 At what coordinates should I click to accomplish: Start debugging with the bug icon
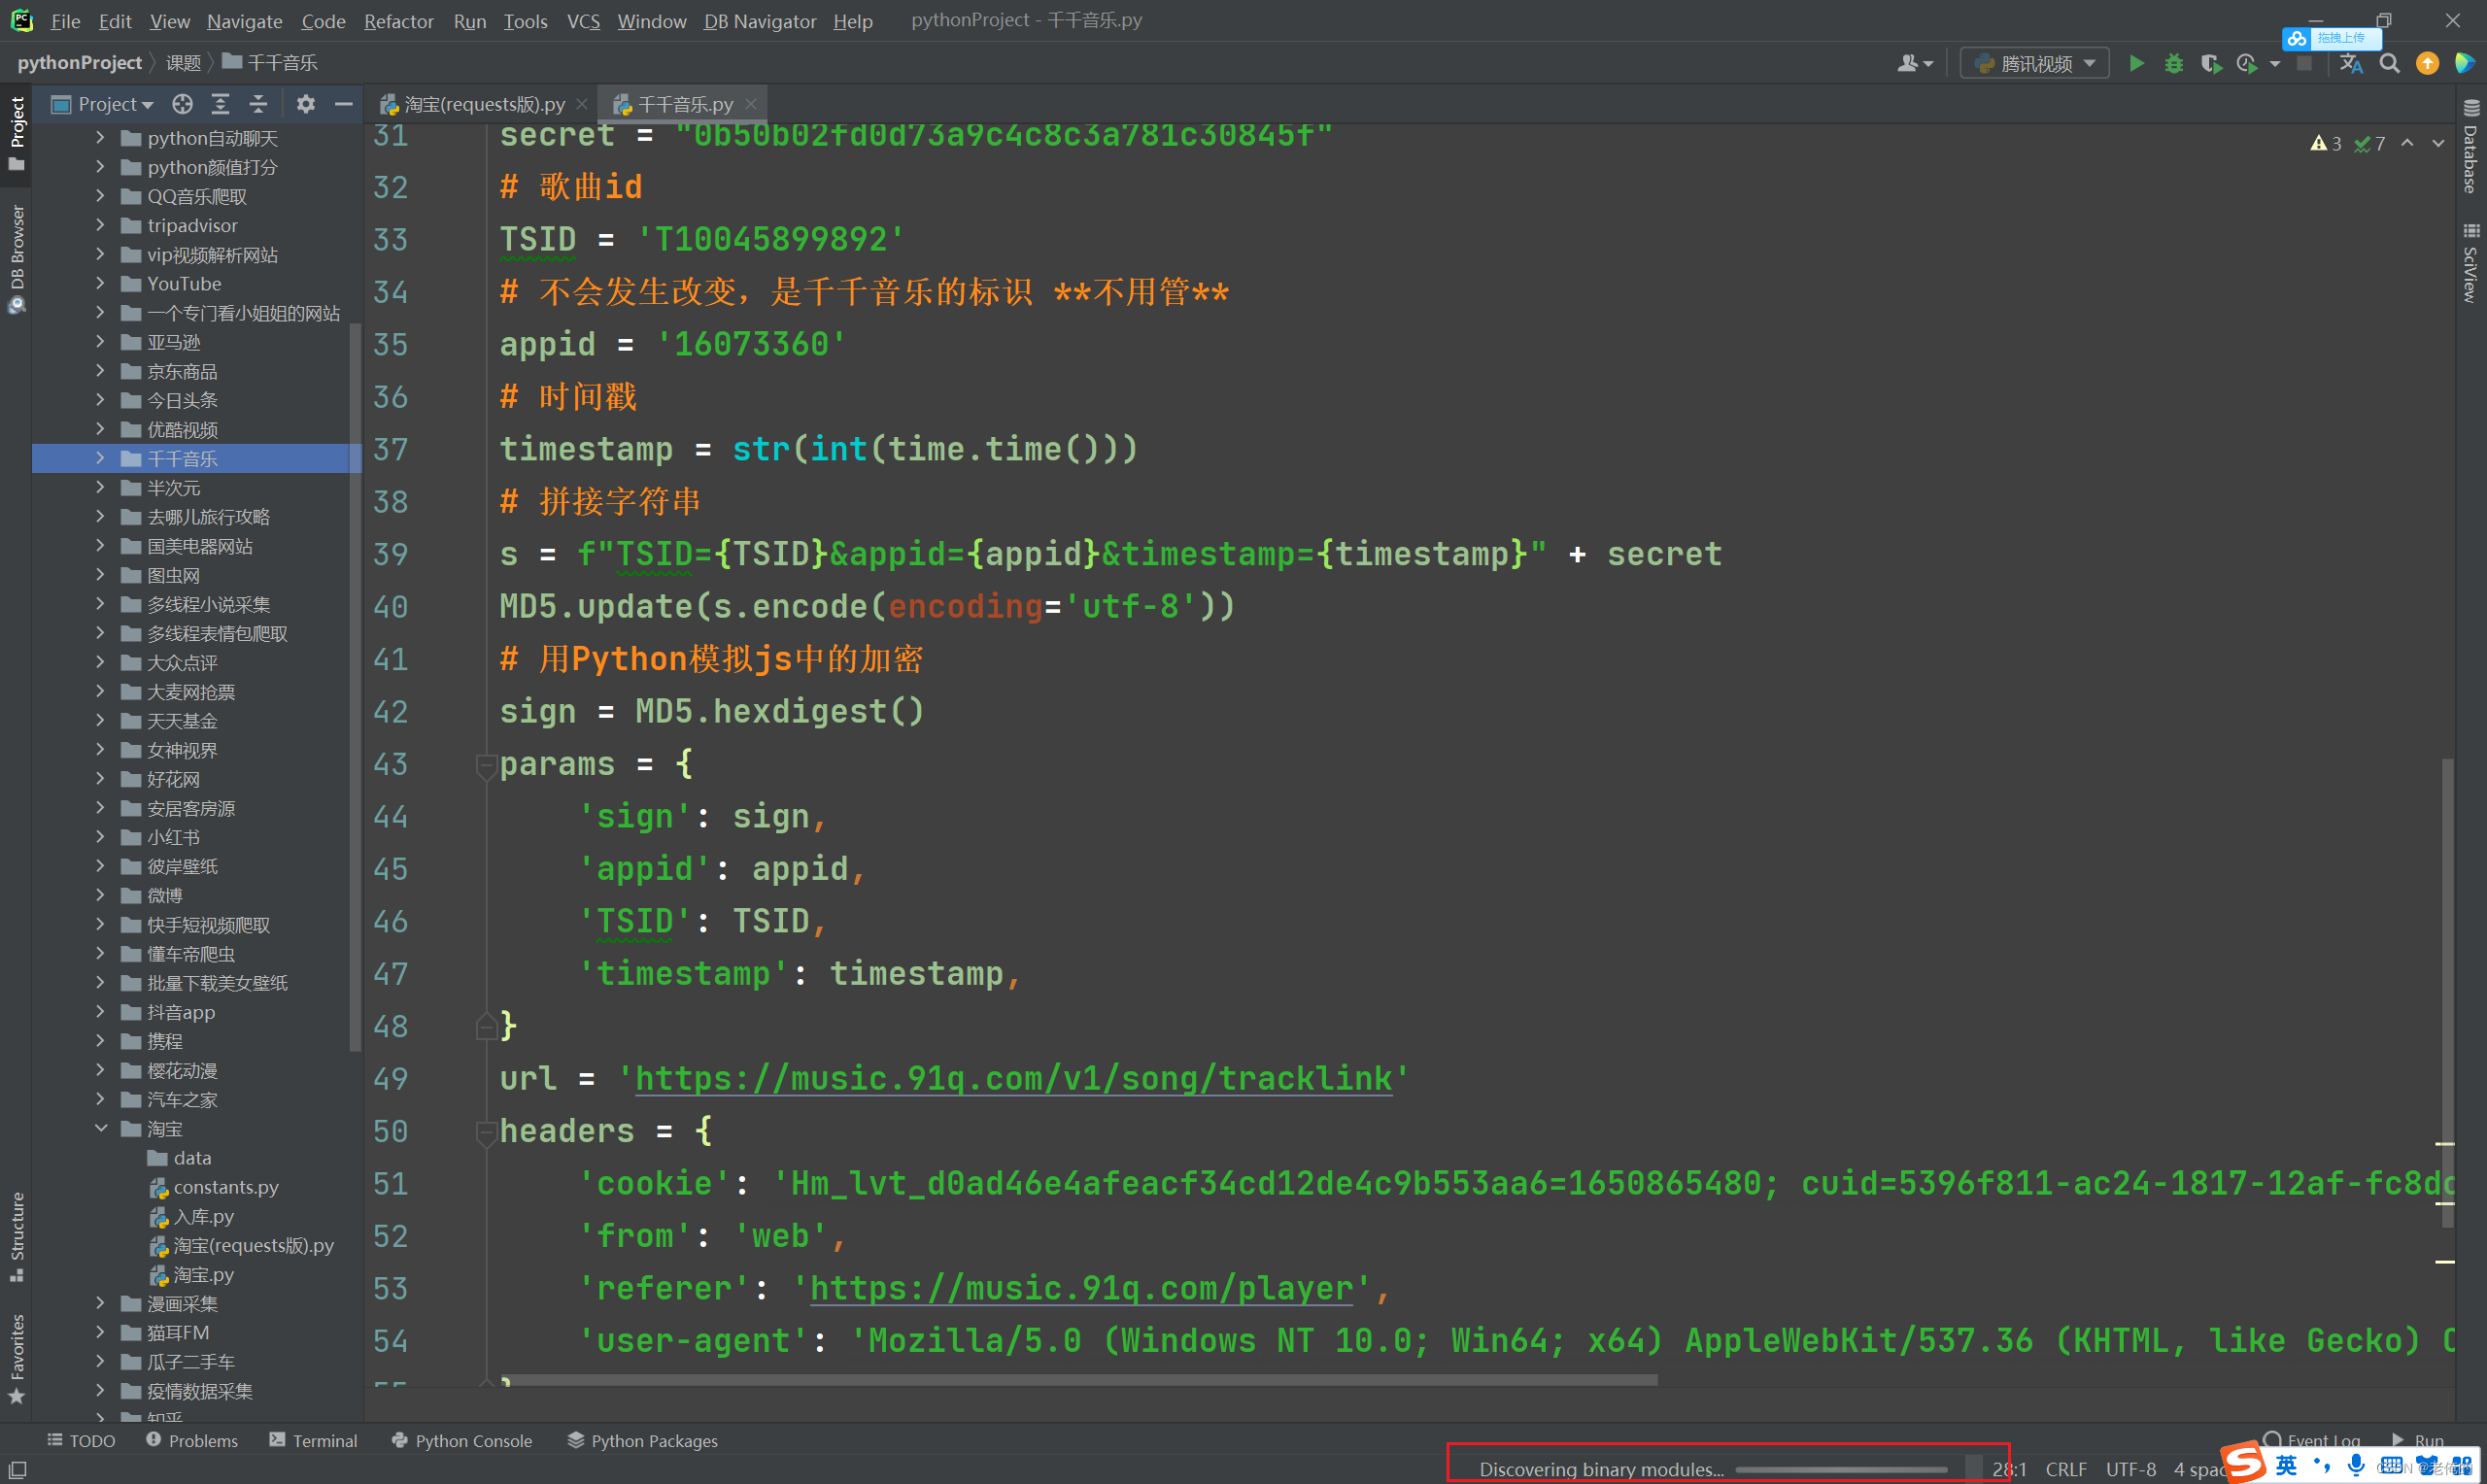pos(2173,62)
